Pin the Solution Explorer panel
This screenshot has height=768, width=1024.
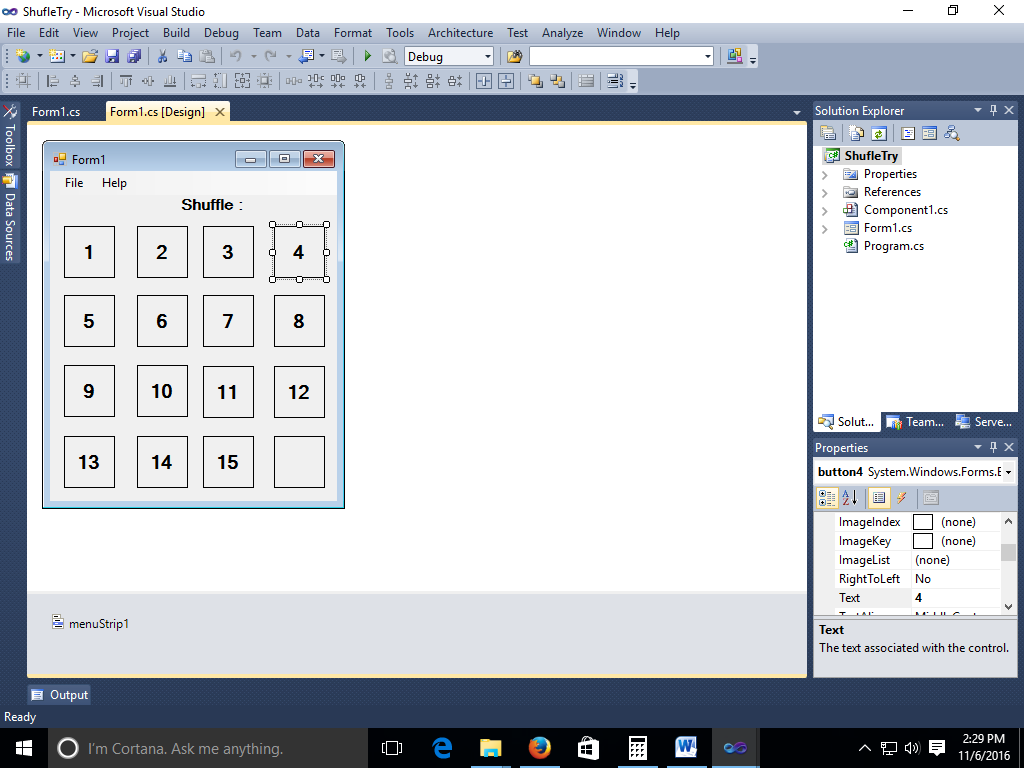tap(993, 110)
